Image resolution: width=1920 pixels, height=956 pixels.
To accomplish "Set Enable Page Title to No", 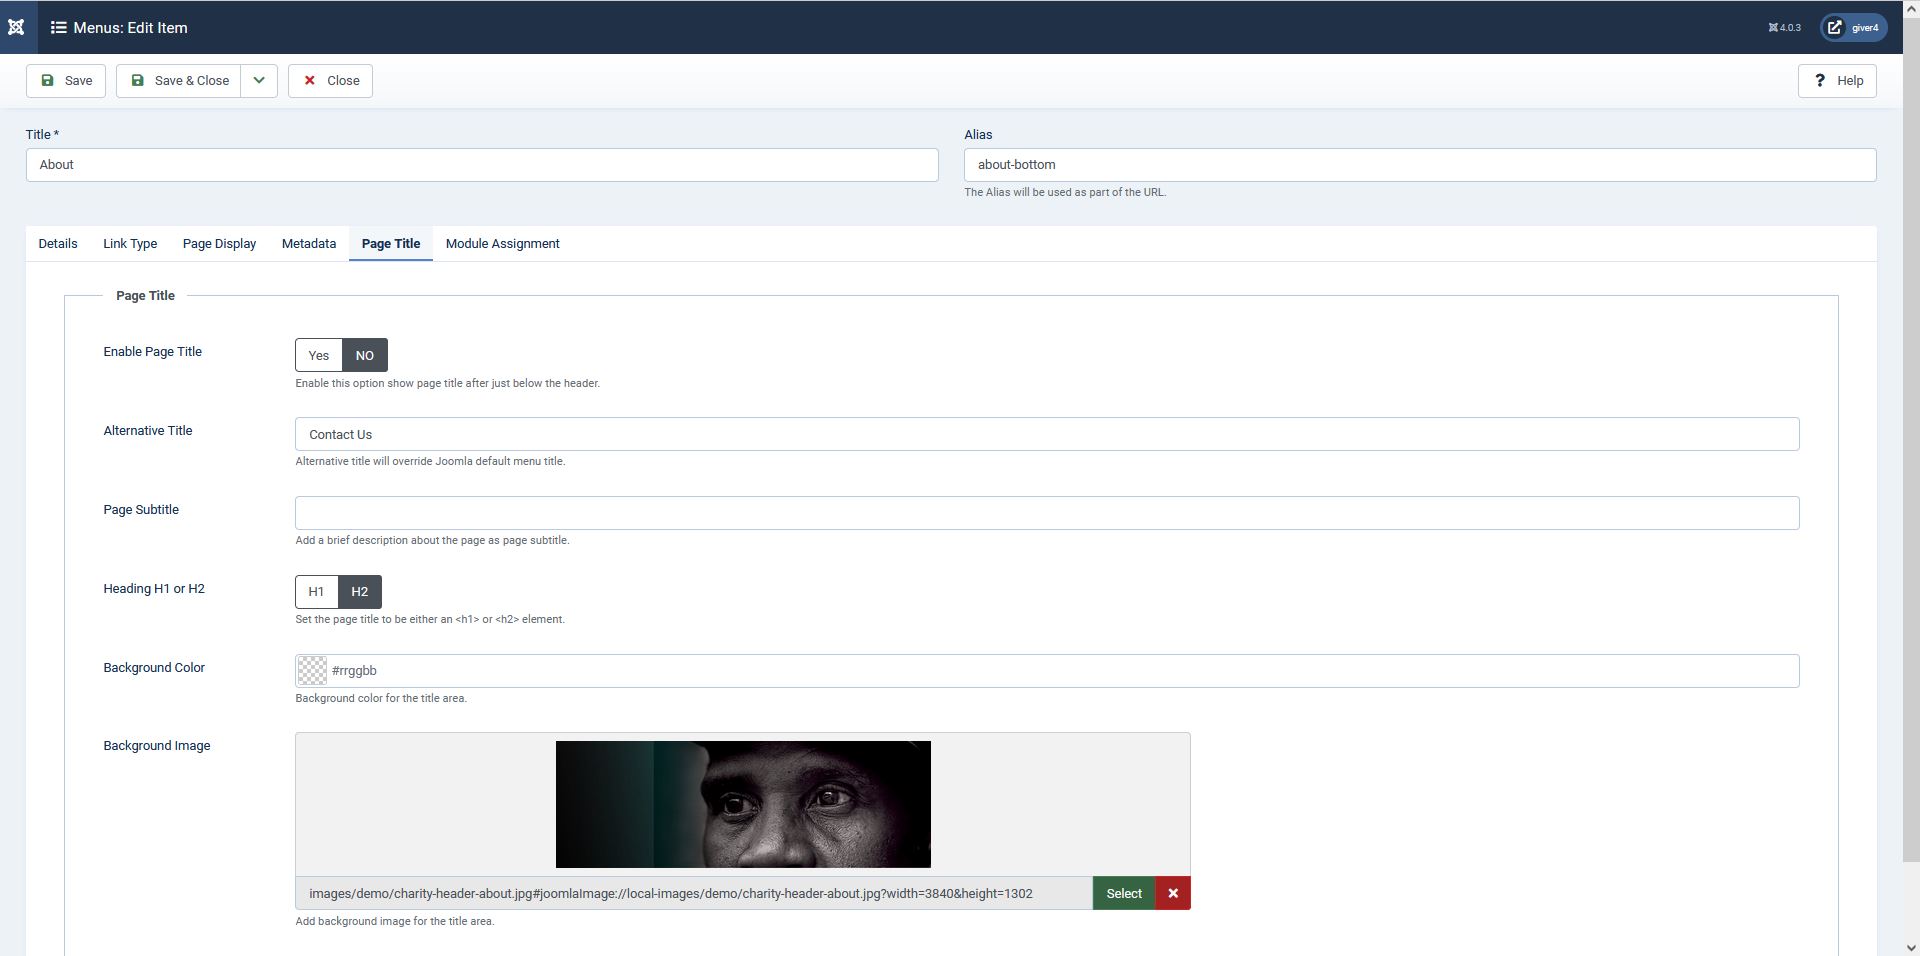I will pyautogui.click(x=364, y=356).
